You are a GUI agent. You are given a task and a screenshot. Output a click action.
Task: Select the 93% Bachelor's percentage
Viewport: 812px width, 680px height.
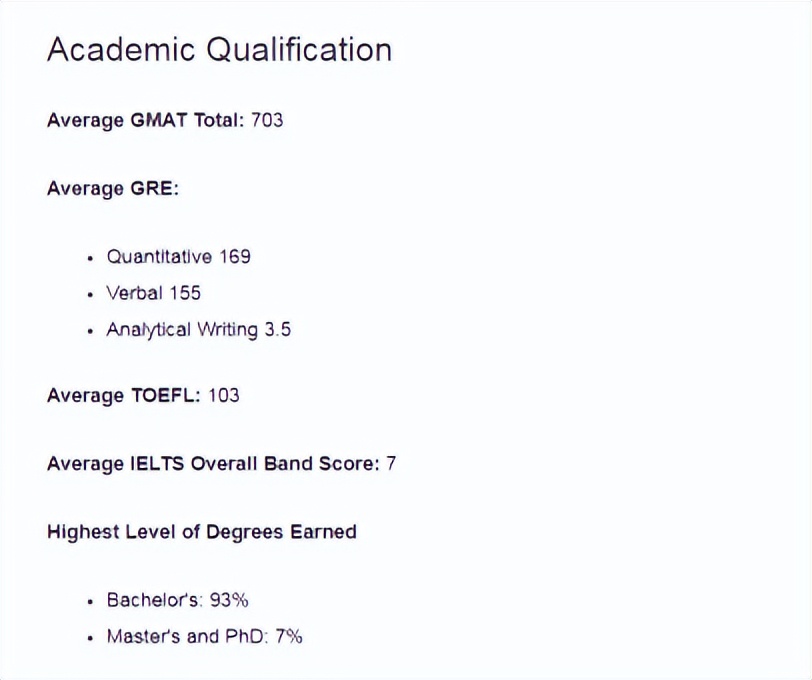coord(229,600)
